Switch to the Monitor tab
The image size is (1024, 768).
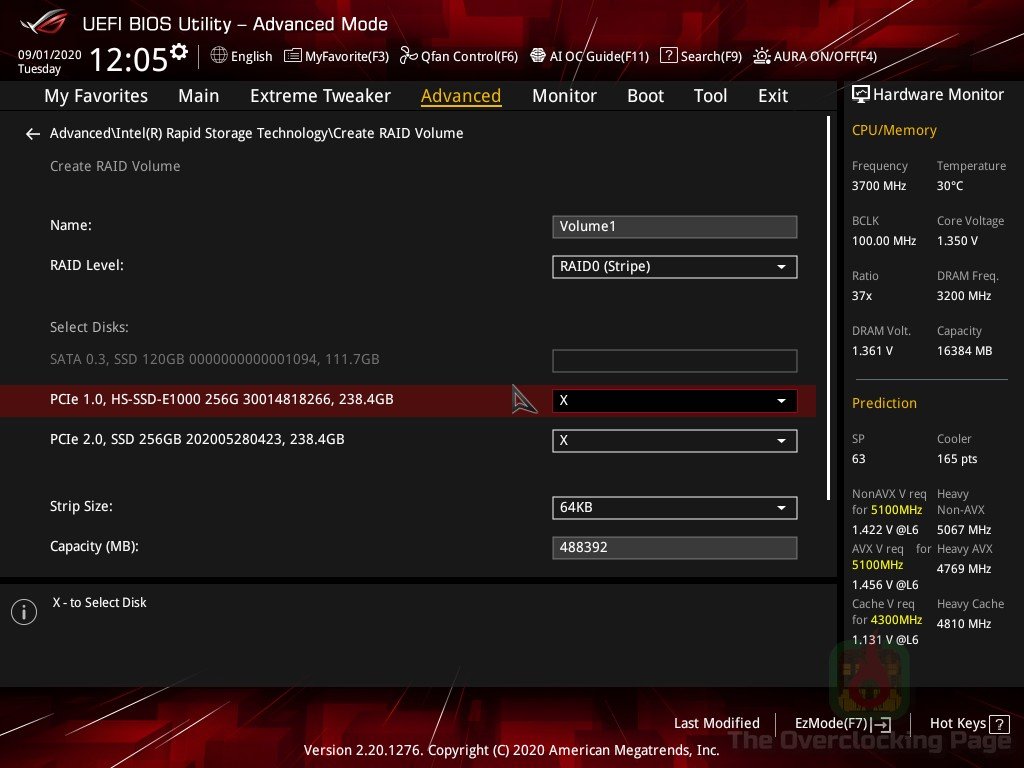(x=564, y=95)
